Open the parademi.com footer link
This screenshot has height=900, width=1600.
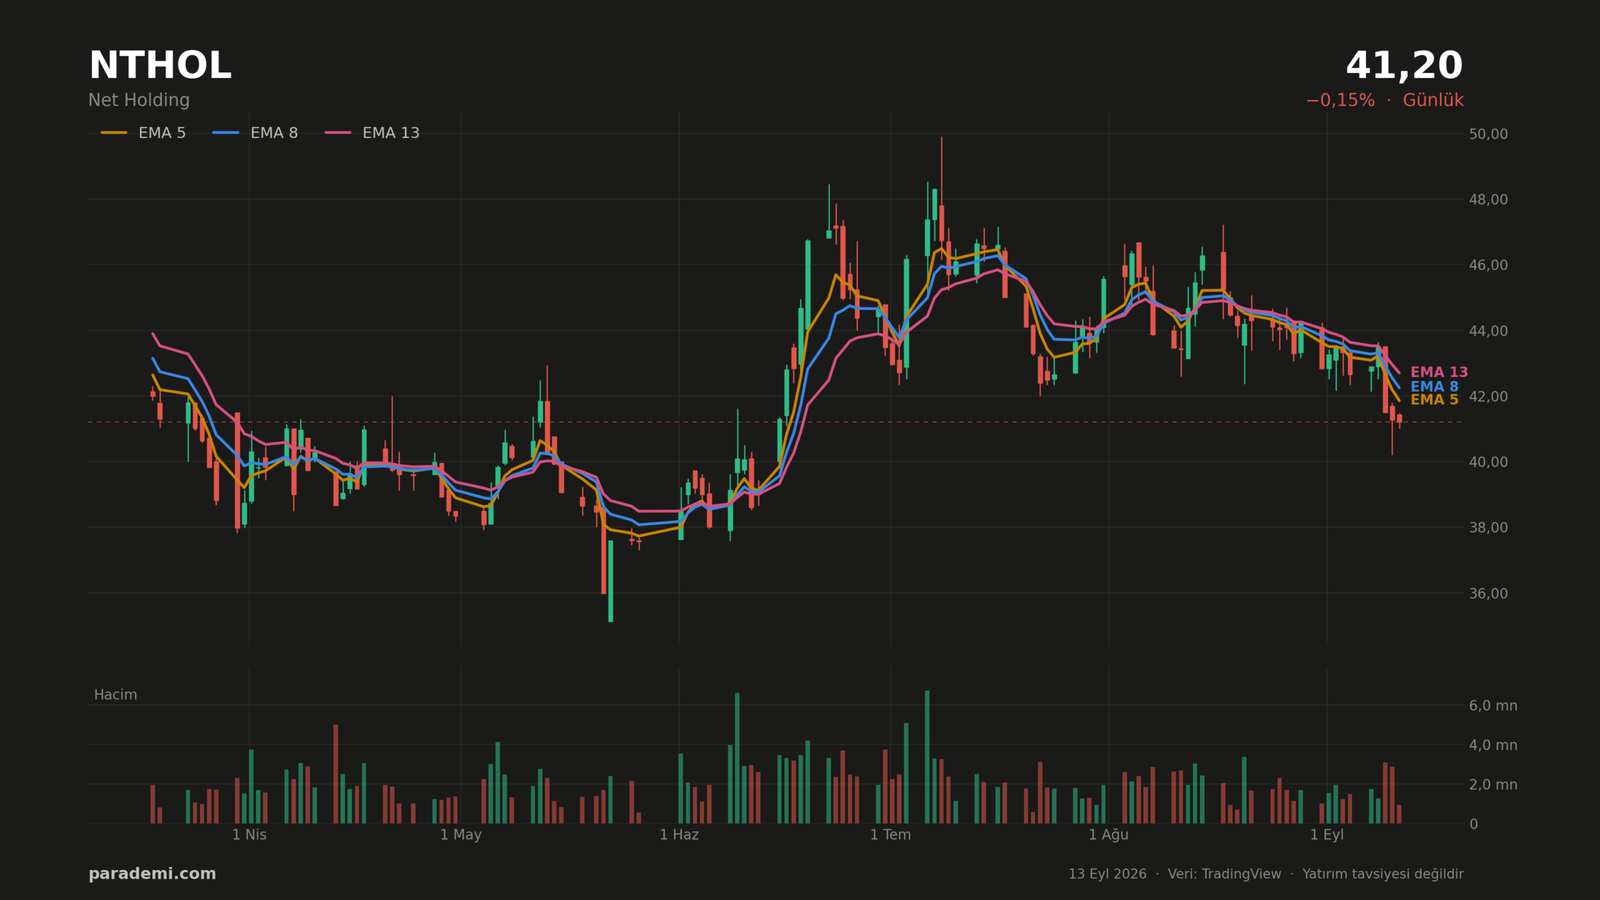[x=152, y=874]
